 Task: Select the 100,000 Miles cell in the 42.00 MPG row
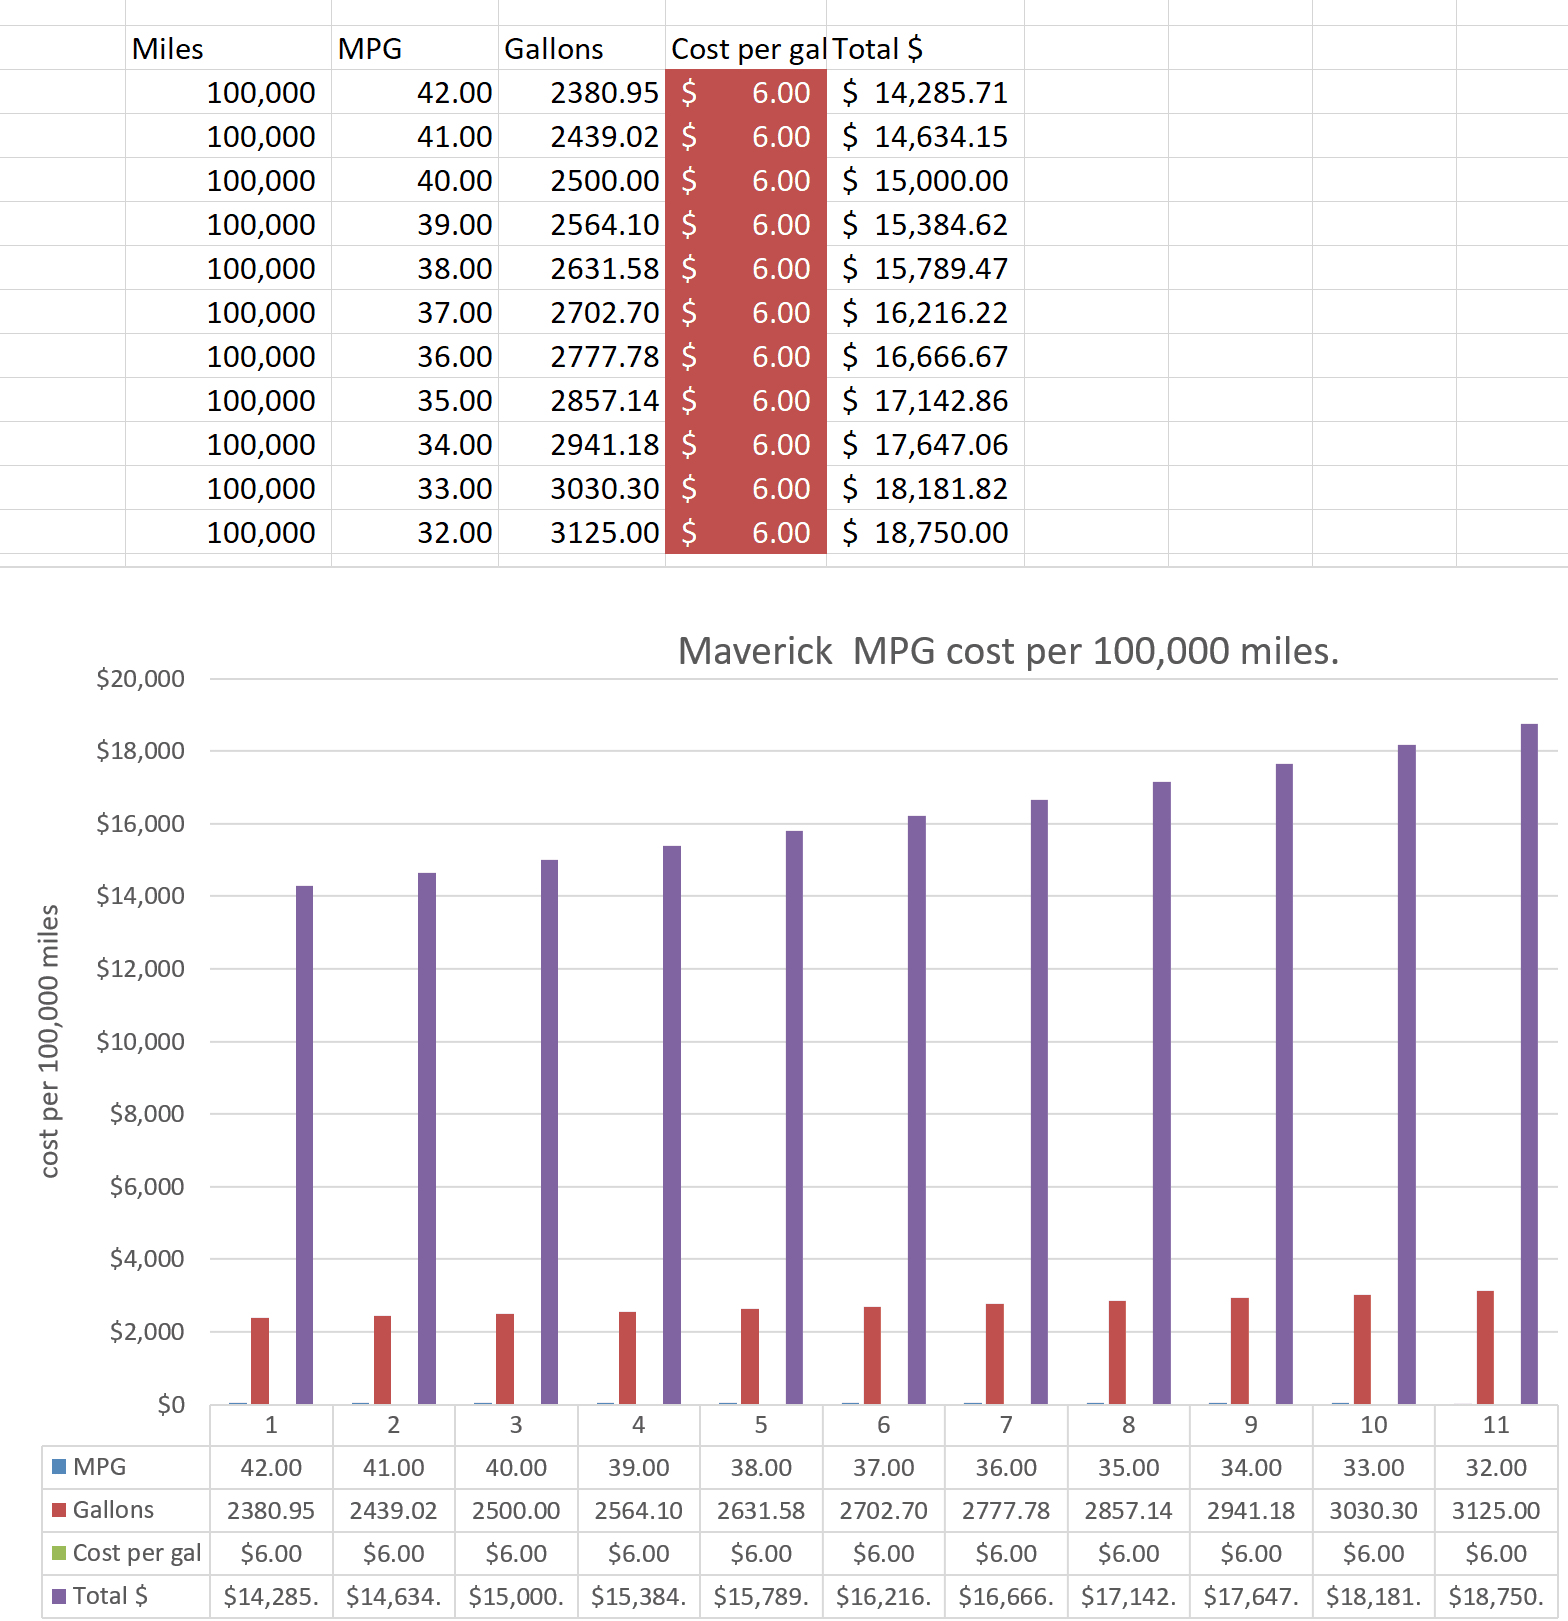coord(228,92)
